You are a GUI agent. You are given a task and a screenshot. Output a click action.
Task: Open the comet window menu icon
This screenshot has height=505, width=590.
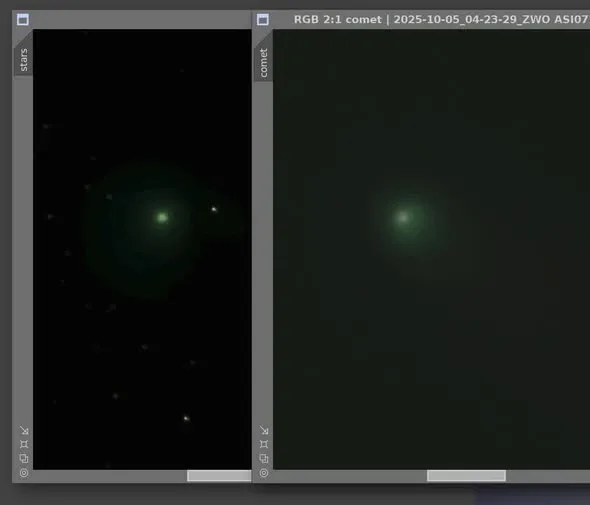[263, 20]
